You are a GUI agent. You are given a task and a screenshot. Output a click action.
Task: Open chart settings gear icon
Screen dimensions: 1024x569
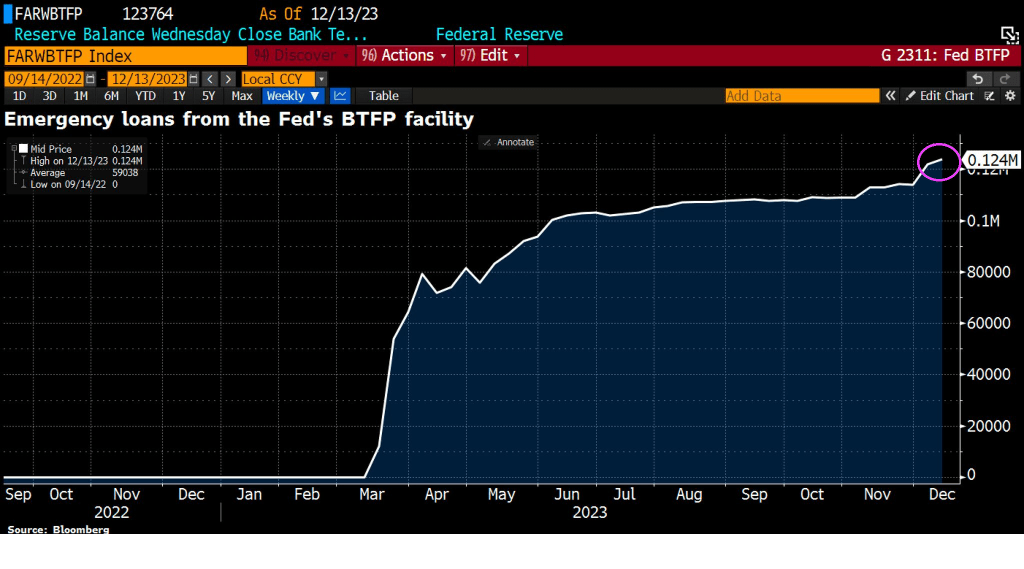pyautogui.click(x=1010, y=96)
